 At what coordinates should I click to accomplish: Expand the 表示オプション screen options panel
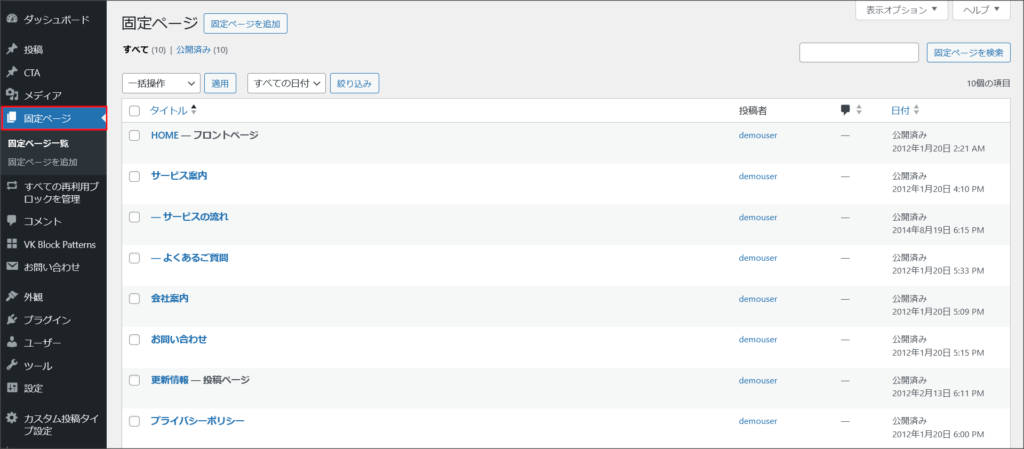901,10
